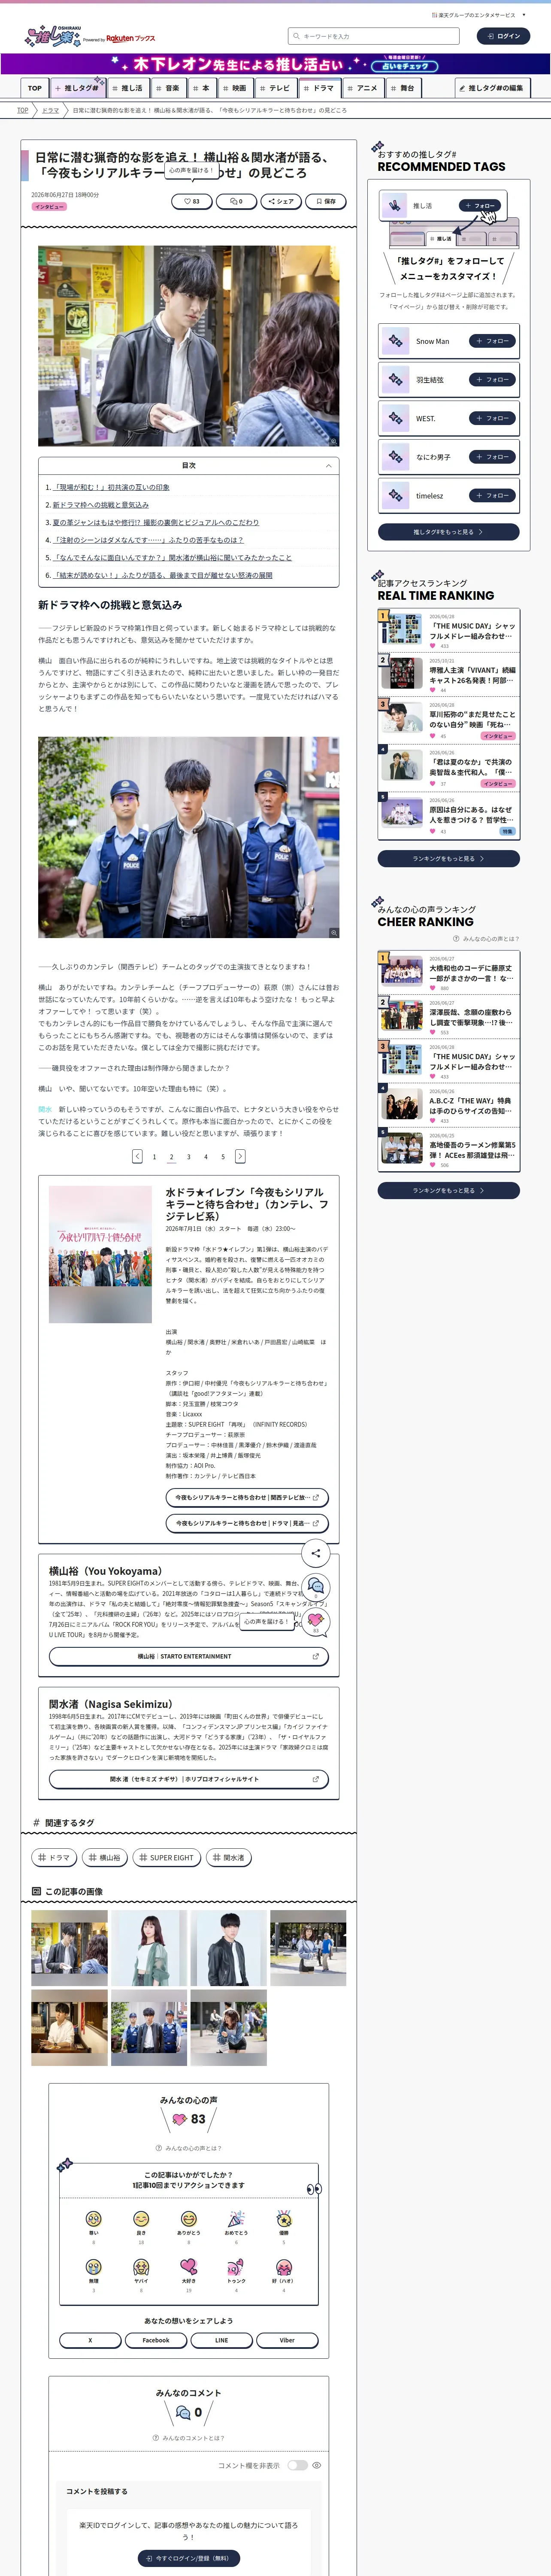Click the floating comment bubble icon
The image size is (551, 2576).
point(315,1586)
